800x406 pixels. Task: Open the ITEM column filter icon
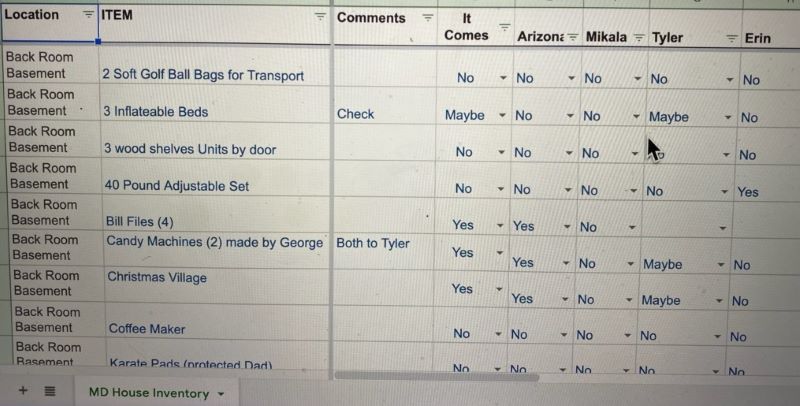[320, 16]
